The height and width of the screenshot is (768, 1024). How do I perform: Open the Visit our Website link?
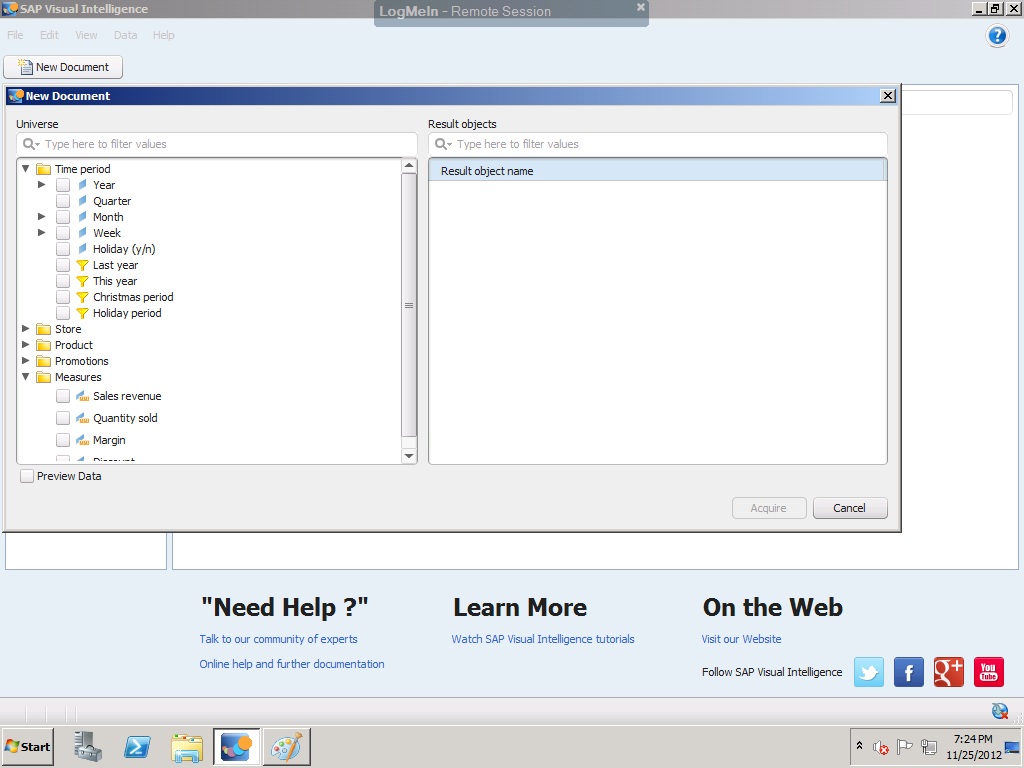(x=741, y=639)
